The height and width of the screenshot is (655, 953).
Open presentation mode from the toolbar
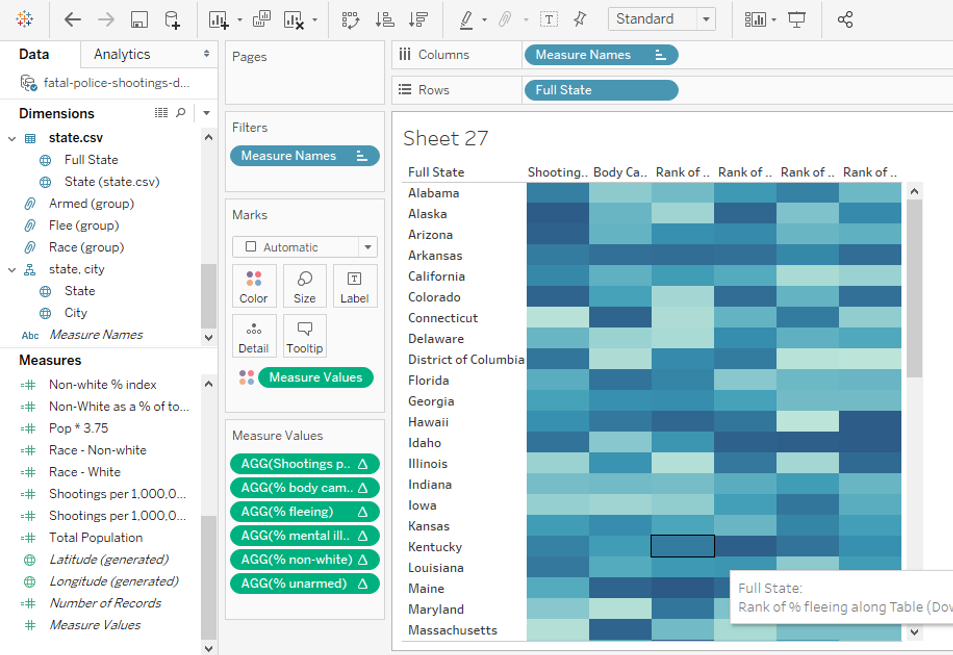[x=797, y=19]
